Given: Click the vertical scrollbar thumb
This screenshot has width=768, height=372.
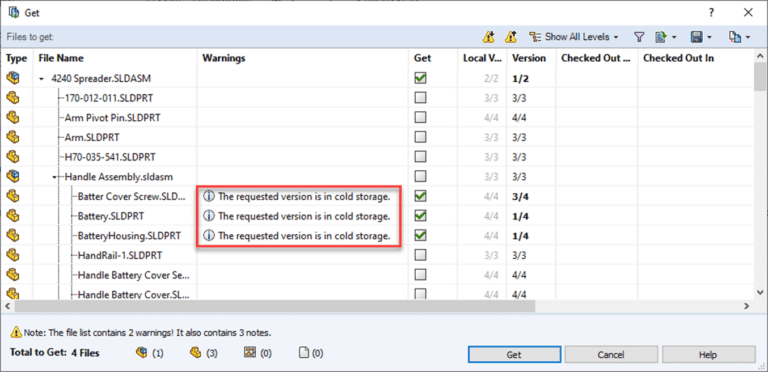Looking at the screenshot, I should [760, 76].
